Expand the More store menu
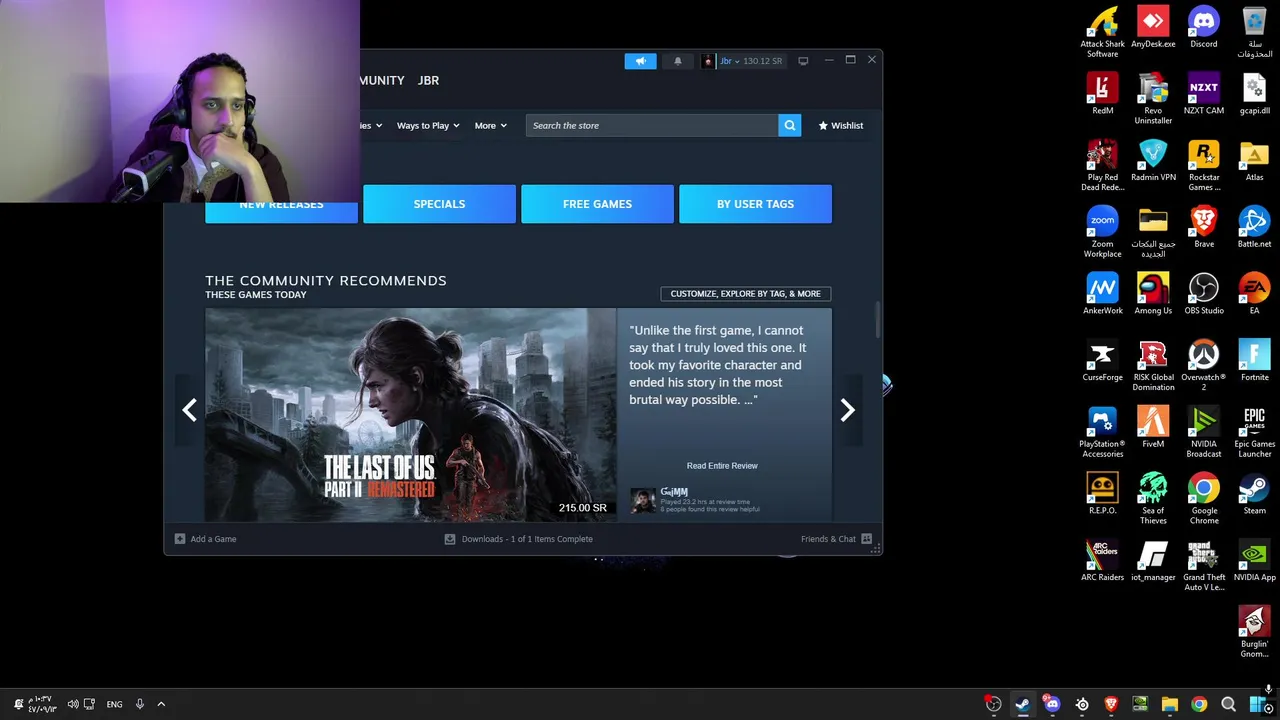This screenshot has width=1280, height=720. pos(490,125)
